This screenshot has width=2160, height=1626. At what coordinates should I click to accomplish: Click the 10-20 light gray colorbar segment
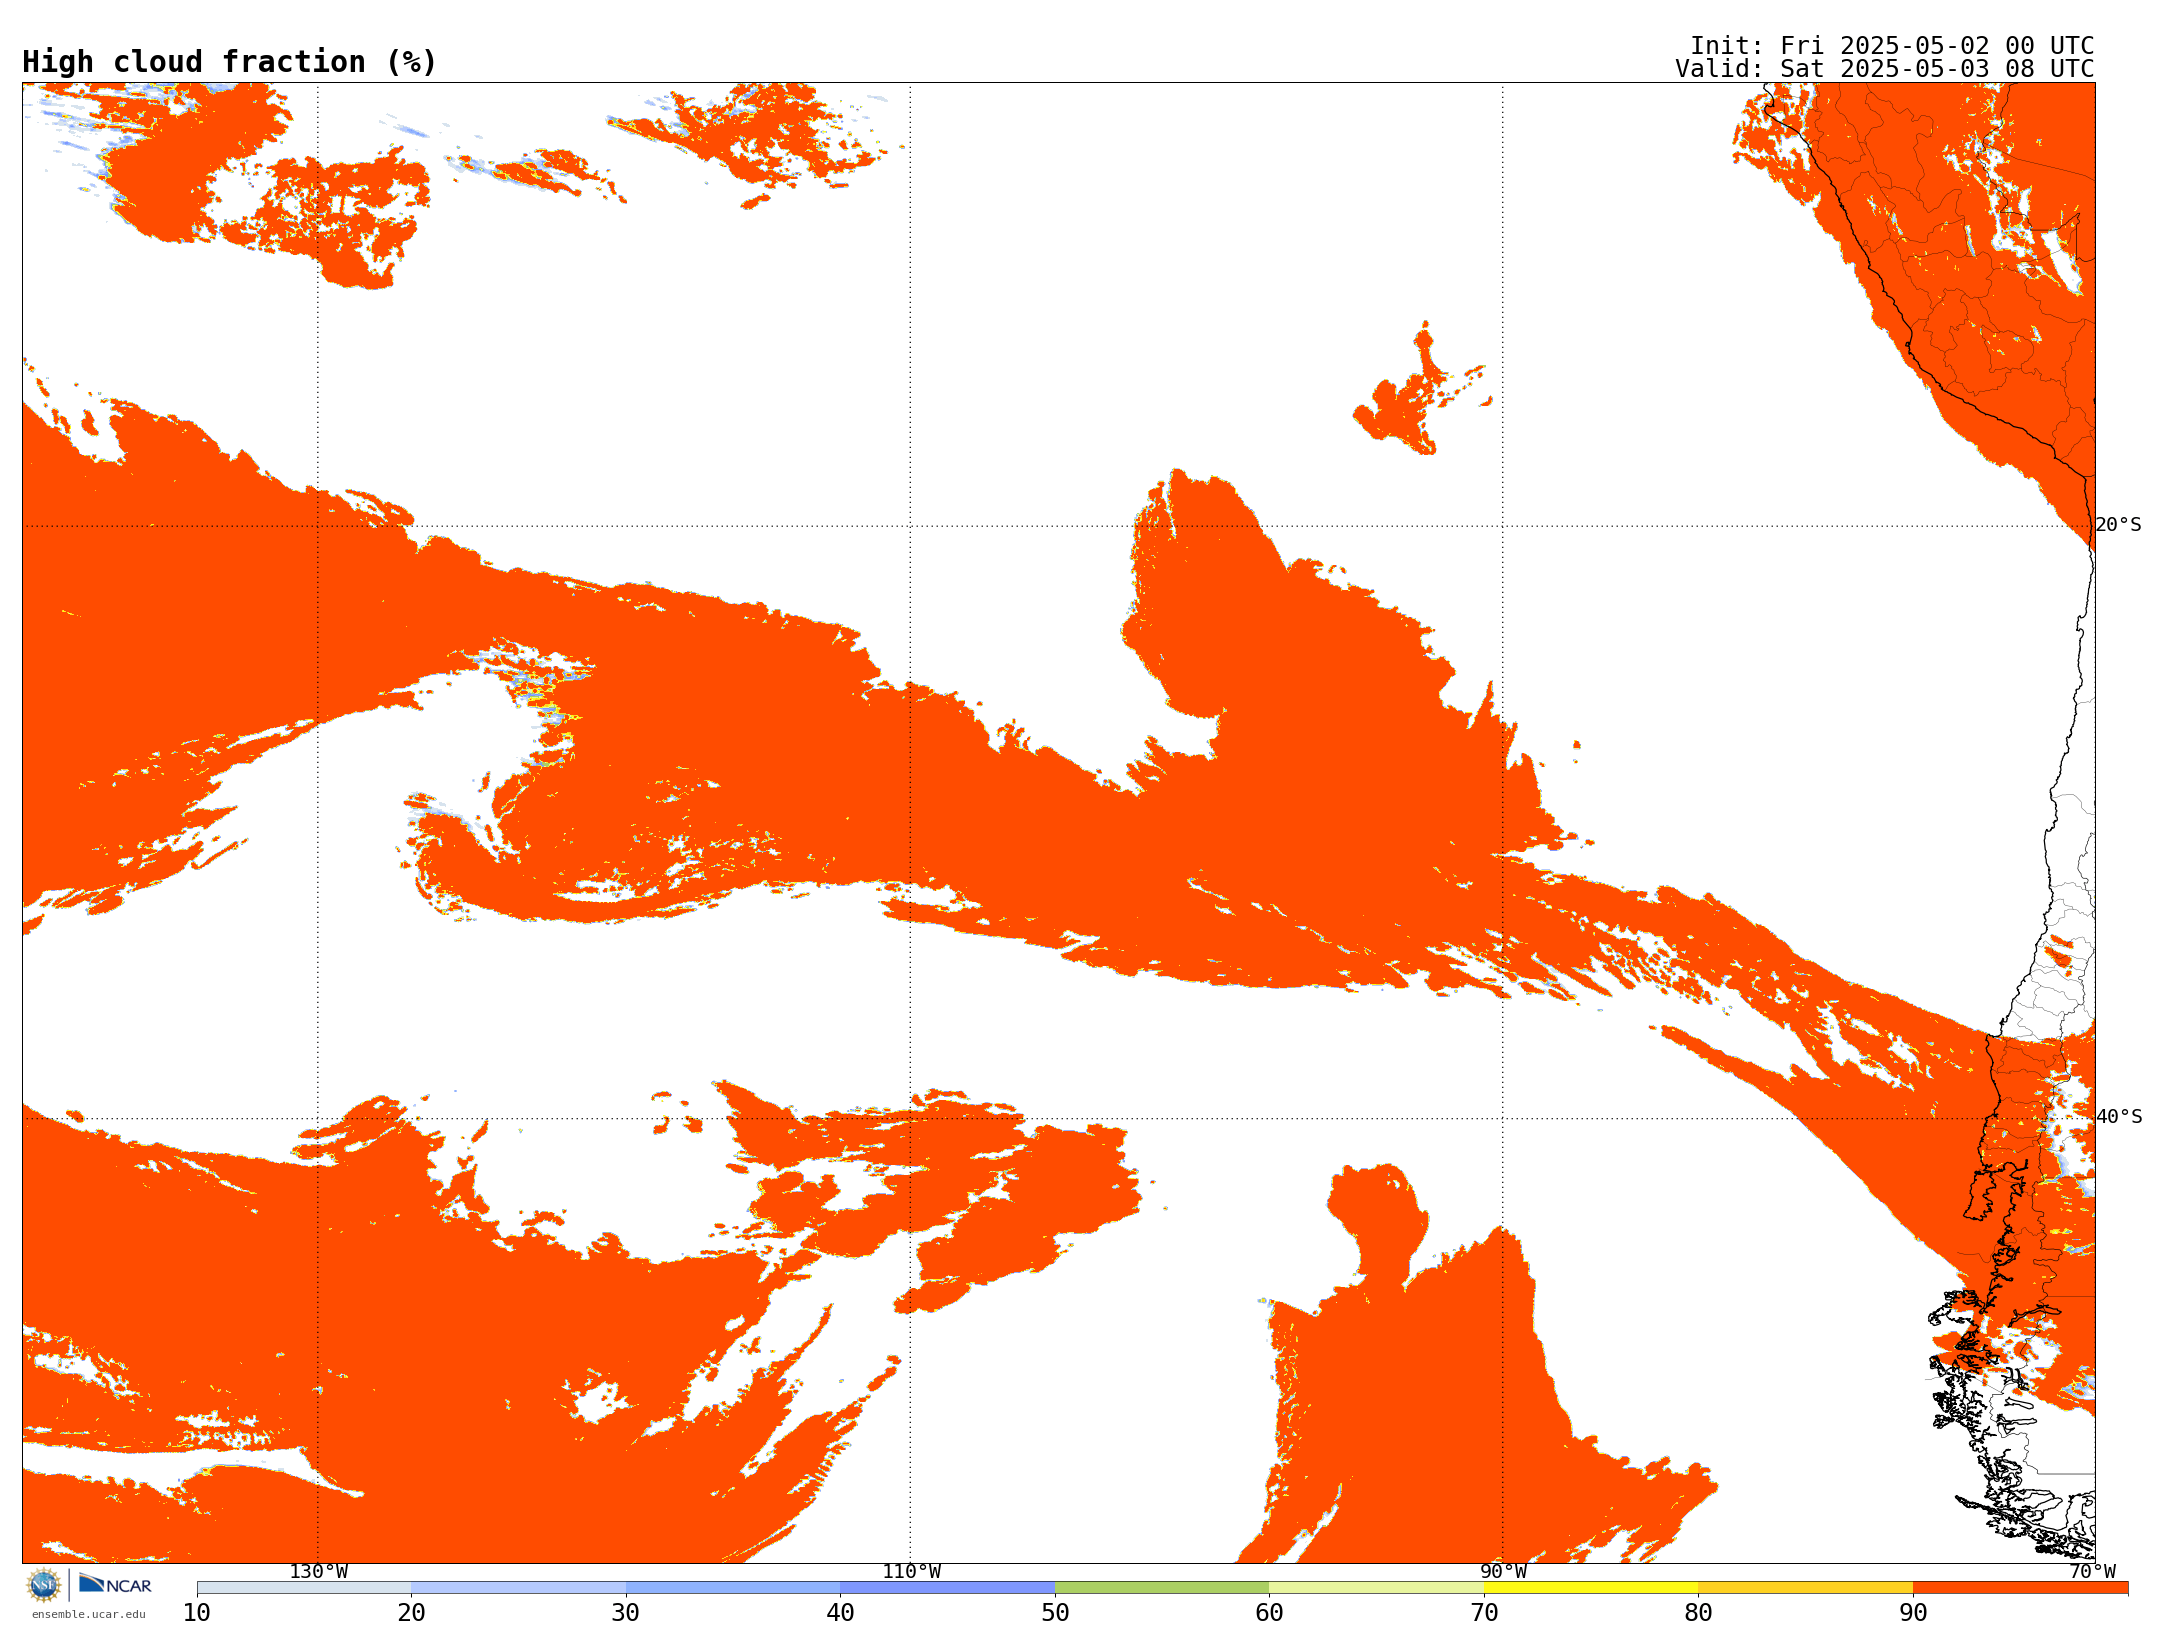(x=304, y=1588)
